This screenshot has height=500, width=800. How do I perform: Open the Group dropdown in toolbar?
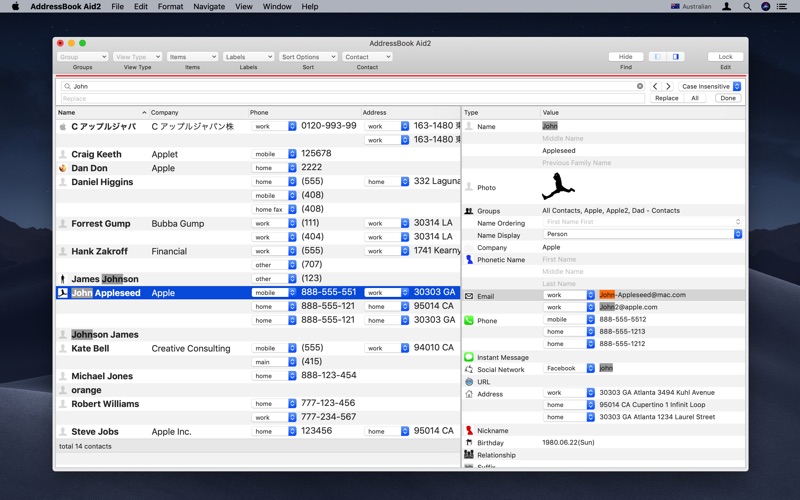[82, 57]
